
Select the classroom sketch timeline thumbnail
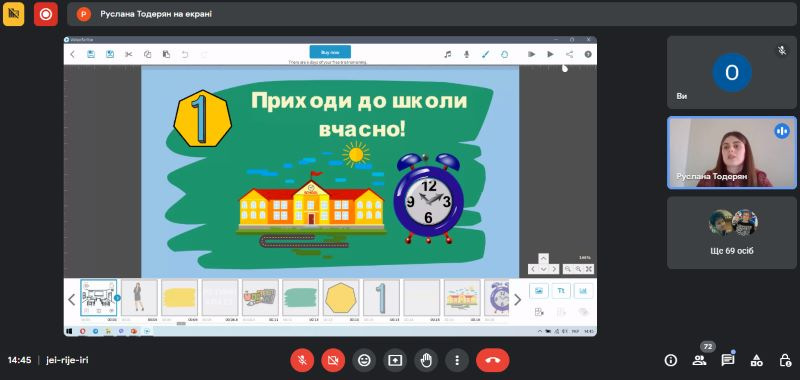coord(98,297)
